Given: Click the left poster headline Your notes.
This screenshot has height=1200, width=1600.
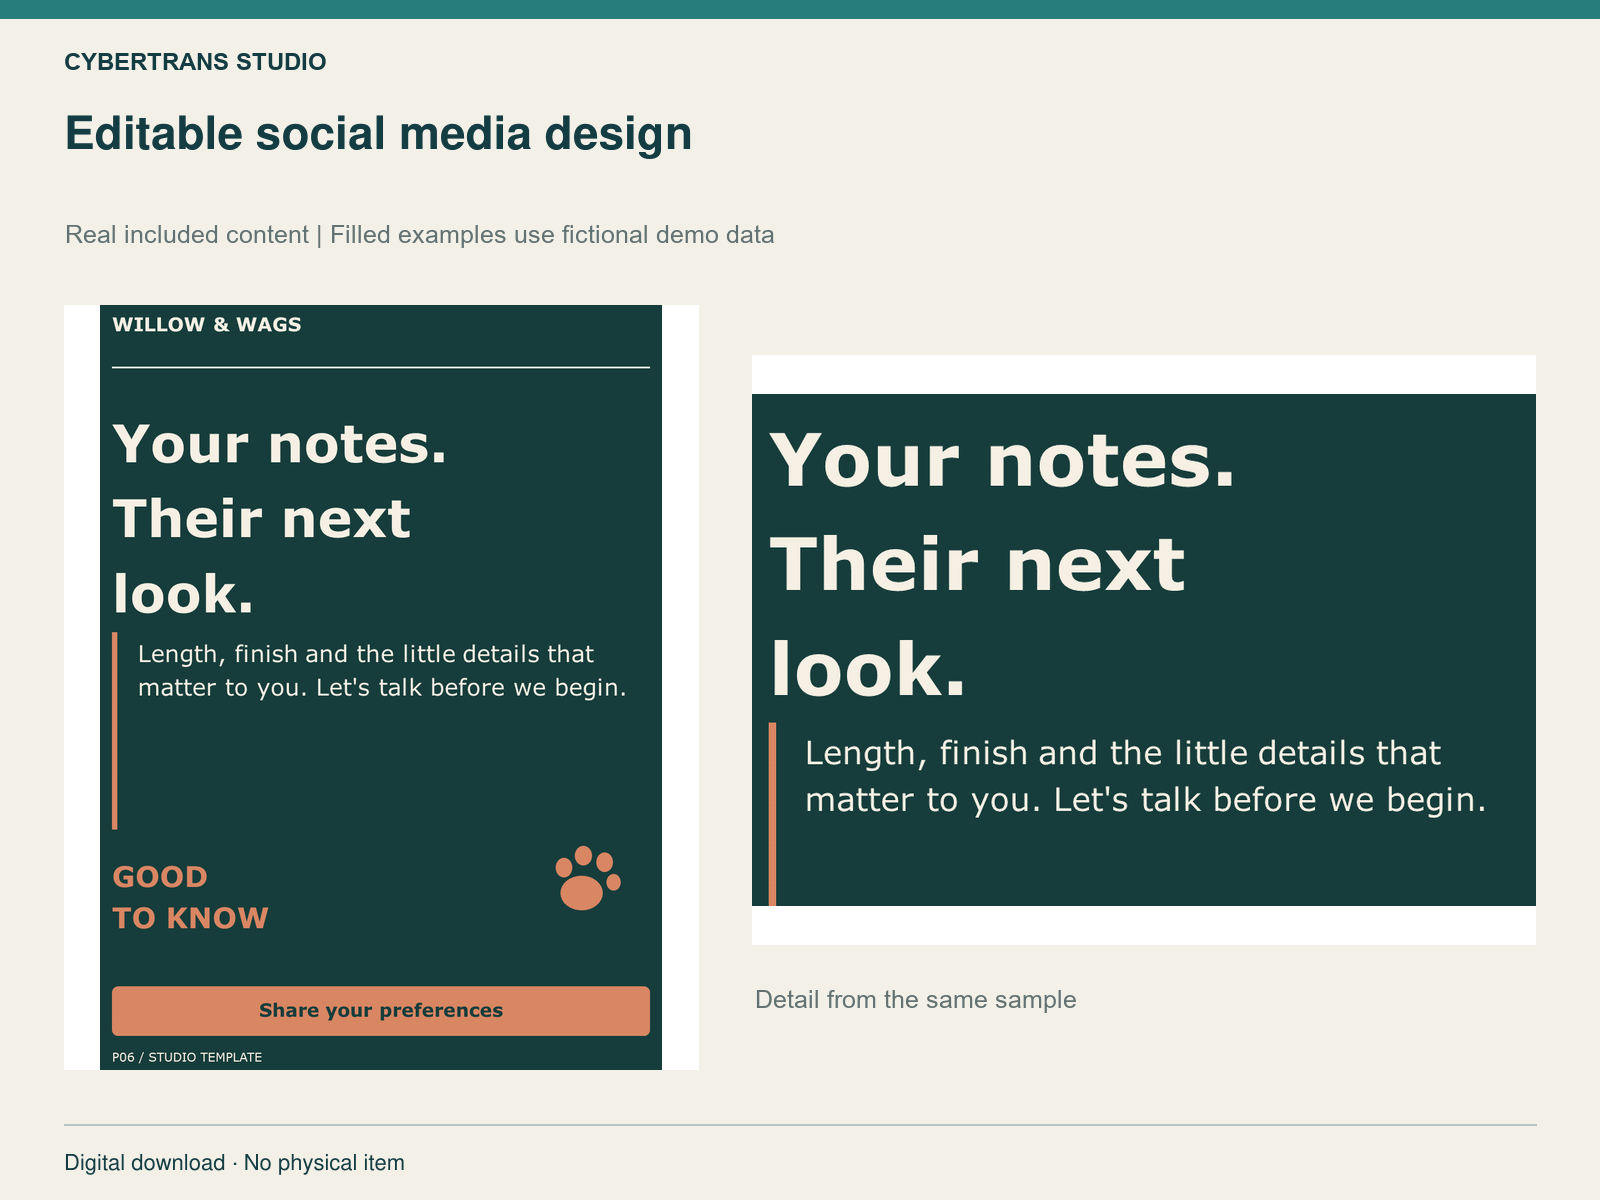Looking at the screenshot, I should point(280,445).
